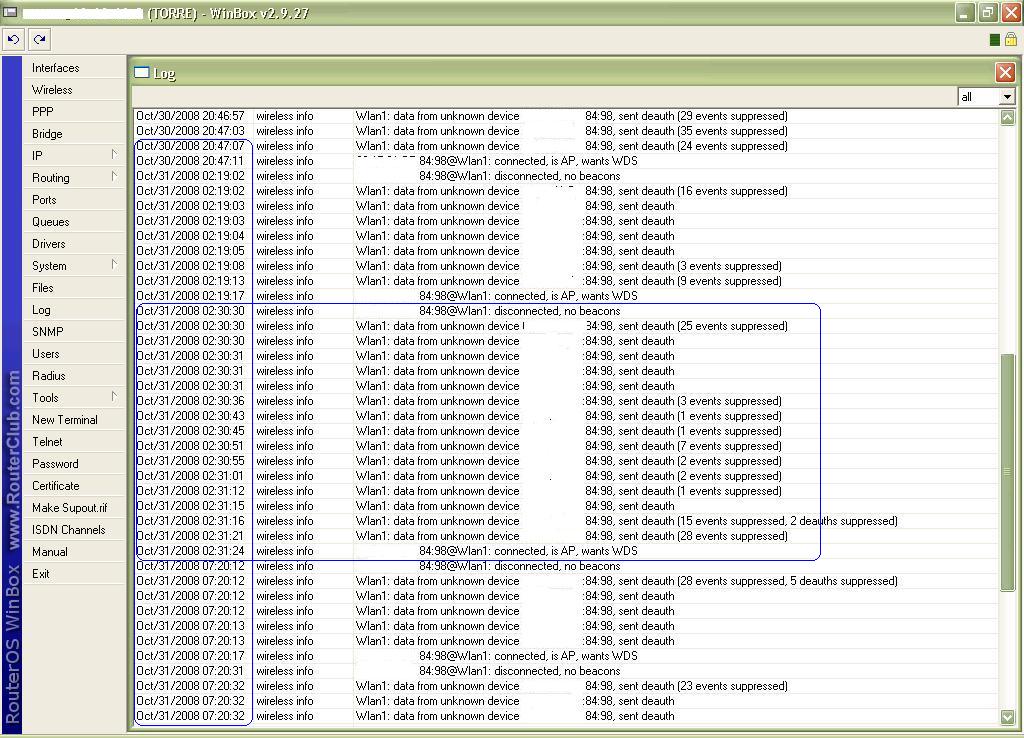Select log row Oct/31/2008 02:19:08
This screenshot has height=738, width=1024.
(566, 266)
